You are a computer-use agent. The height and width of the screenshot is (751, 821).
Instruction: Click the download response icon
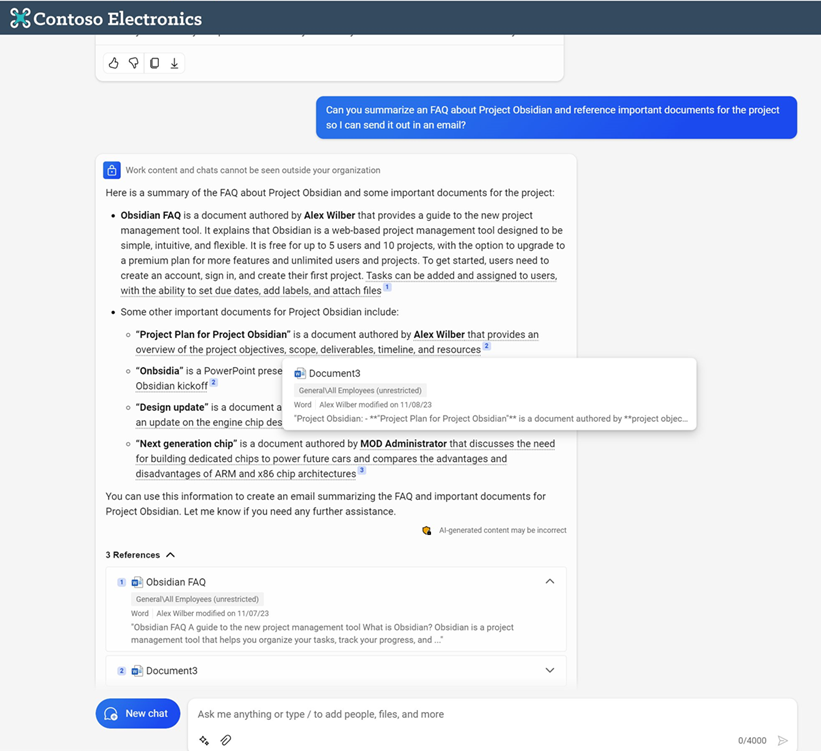pos(174,63)
